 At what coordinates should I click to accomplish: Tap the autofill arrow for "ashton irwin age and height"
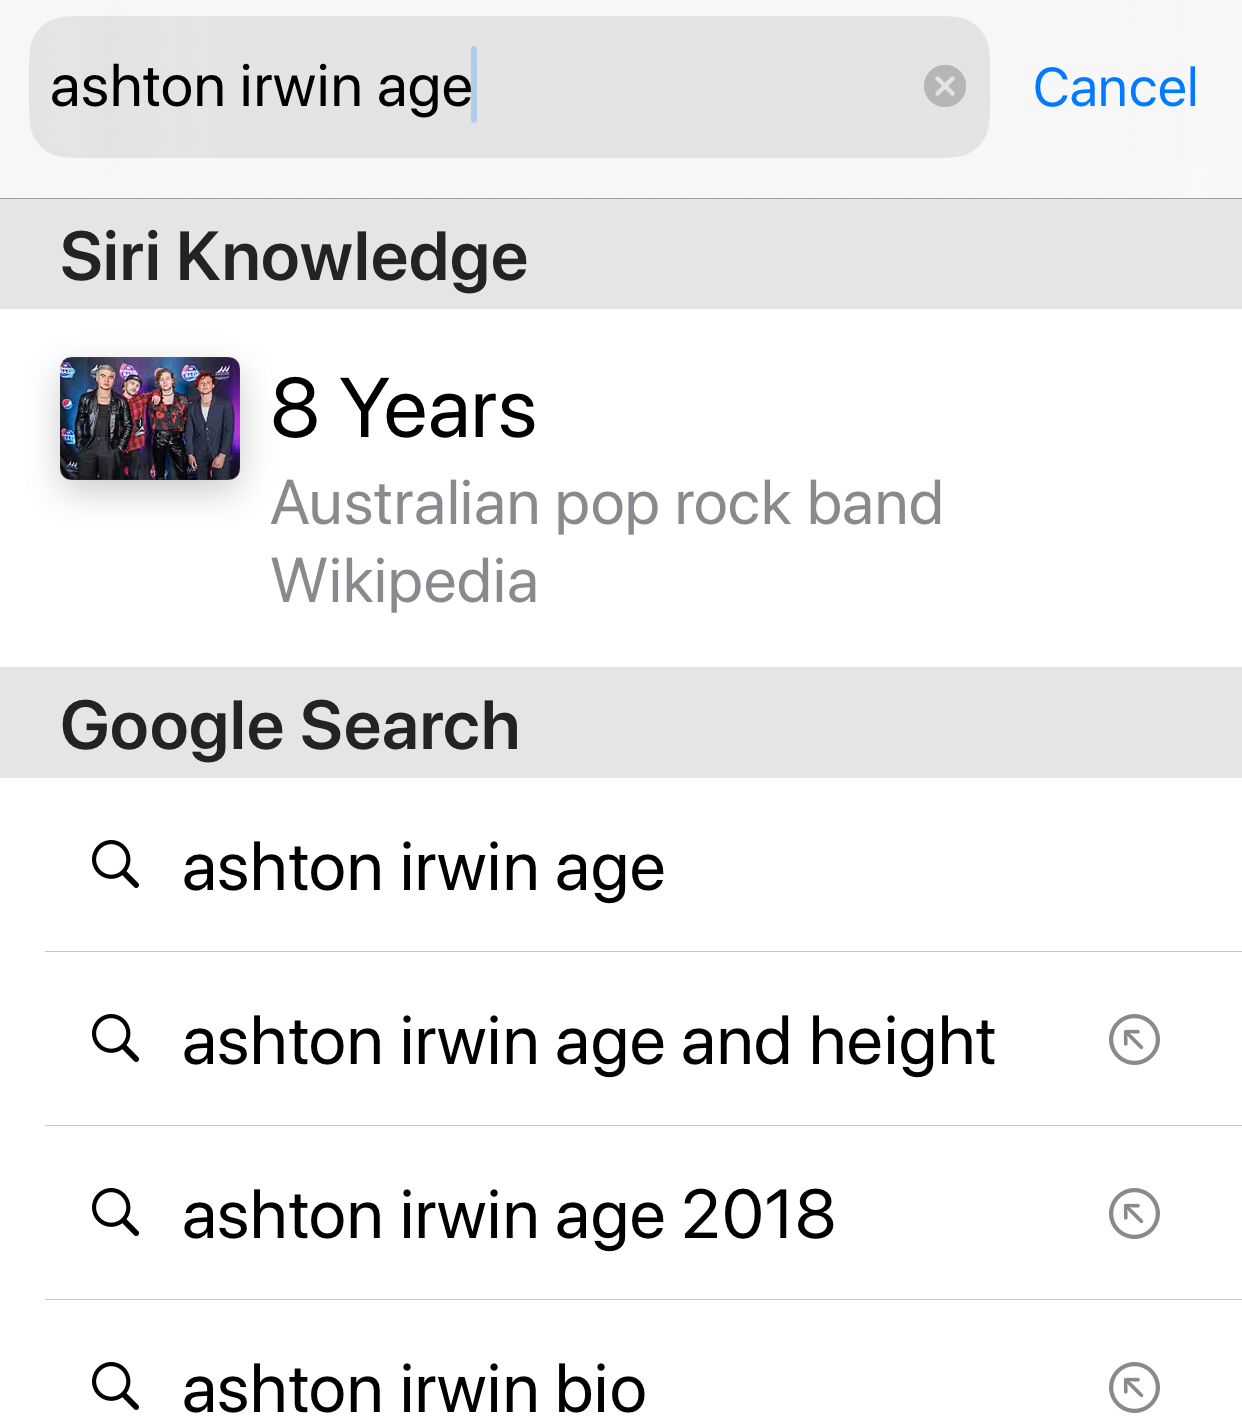click(1135, 1040)
